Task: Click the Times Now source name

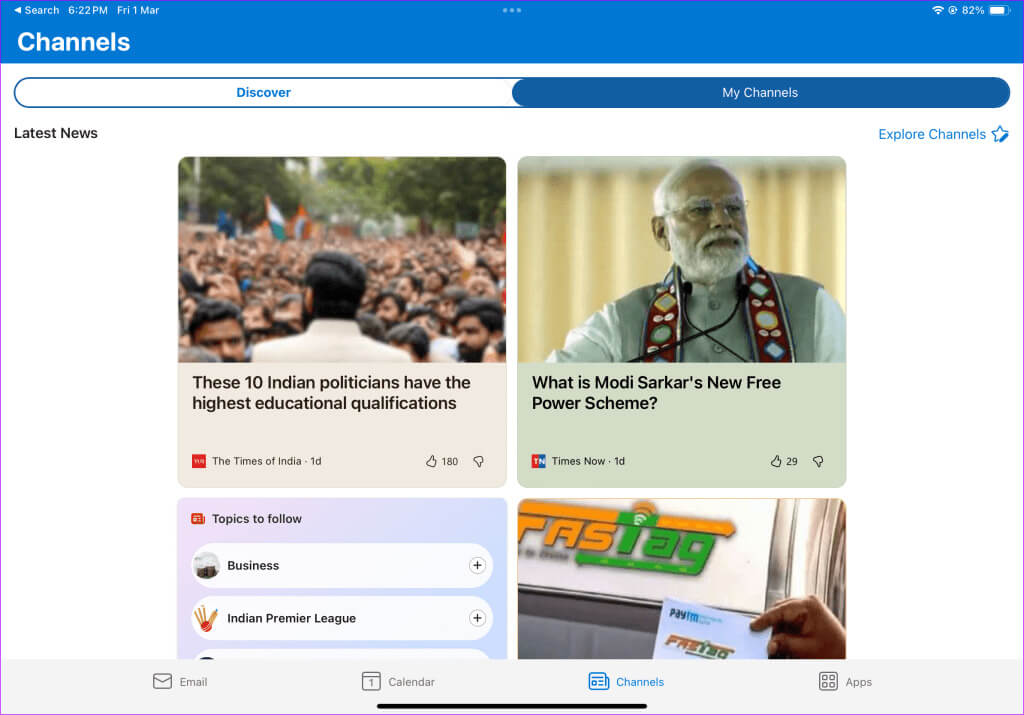Action: tap(578, 461)
